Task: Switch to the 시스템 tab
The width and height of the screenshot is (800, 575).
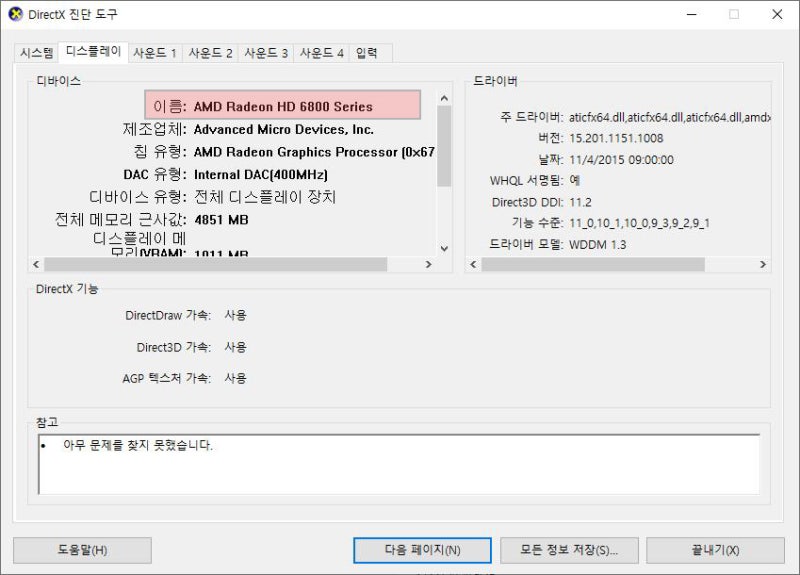Action: [x=36, y=53]
